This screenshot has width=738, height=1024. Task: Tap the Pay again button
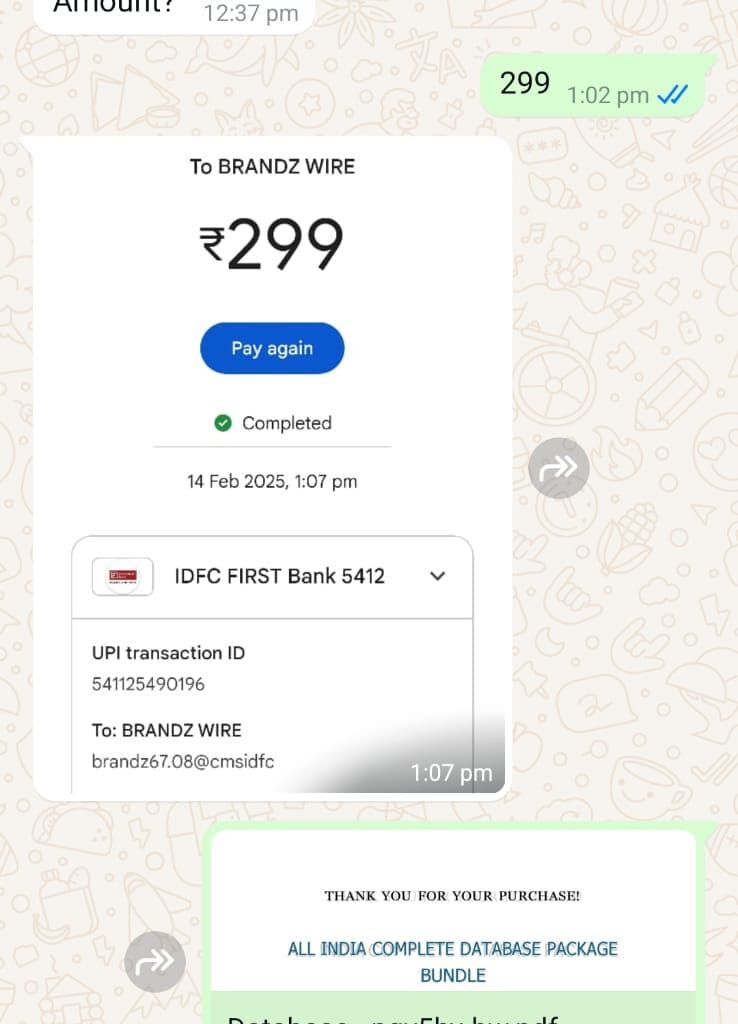point(272,348)
